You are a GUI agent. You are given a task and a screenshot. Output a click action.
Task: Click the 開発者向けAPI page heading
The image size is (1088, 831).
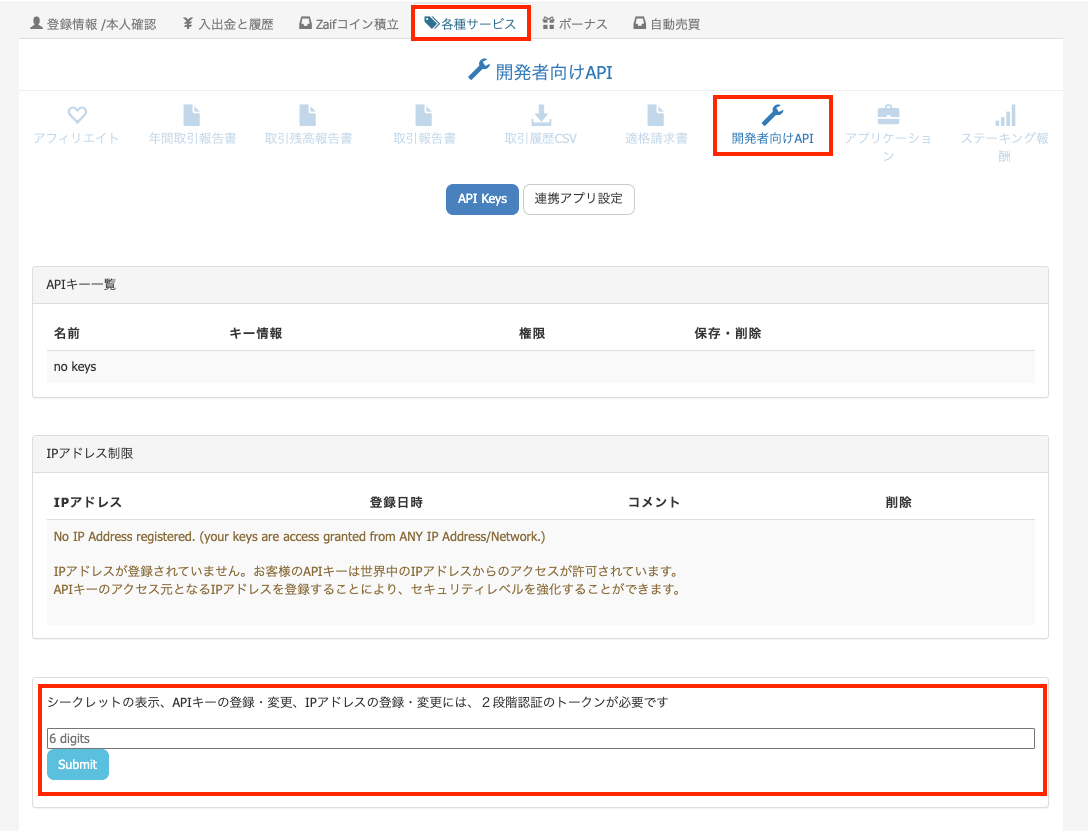click(540, 71)
